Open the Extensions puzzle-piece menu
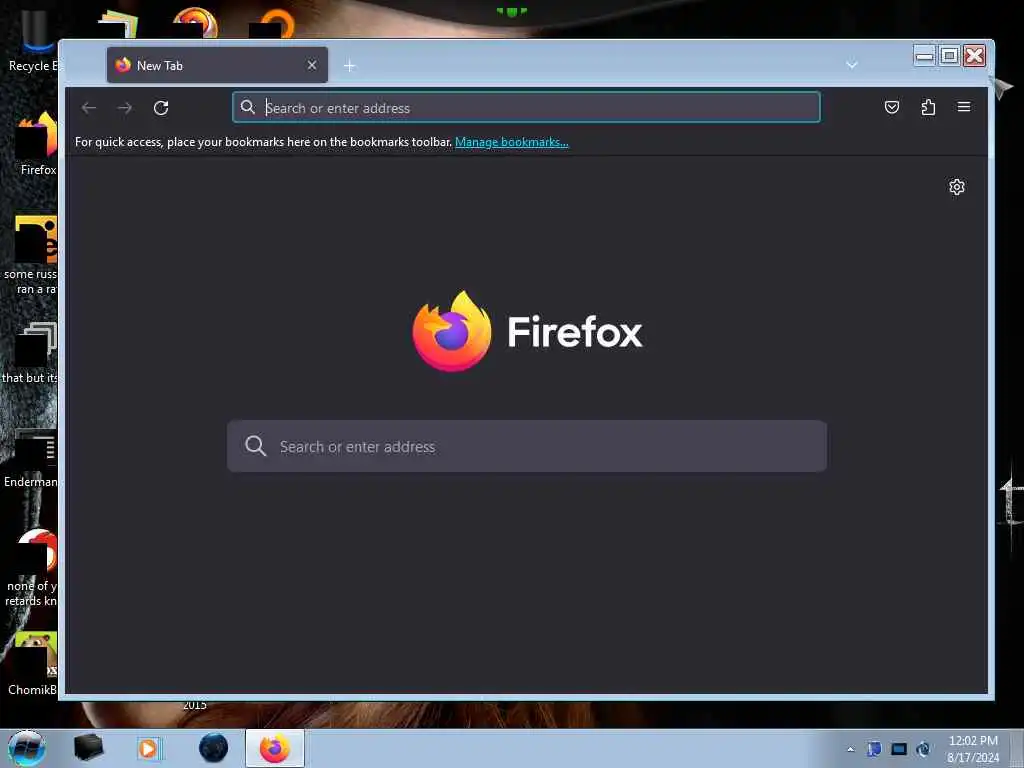This screenshot has height=768, width=1024. click(928, 107)
